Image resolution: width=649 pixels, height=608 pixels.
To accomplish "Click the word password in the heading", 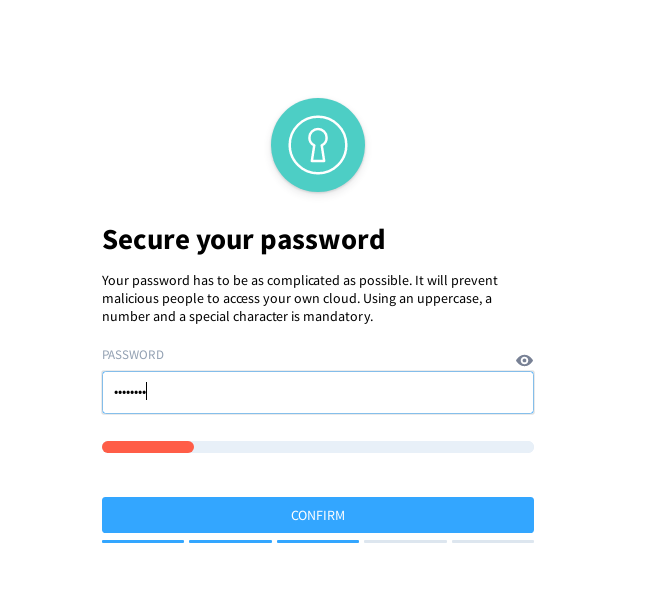I will click(323, 240).
